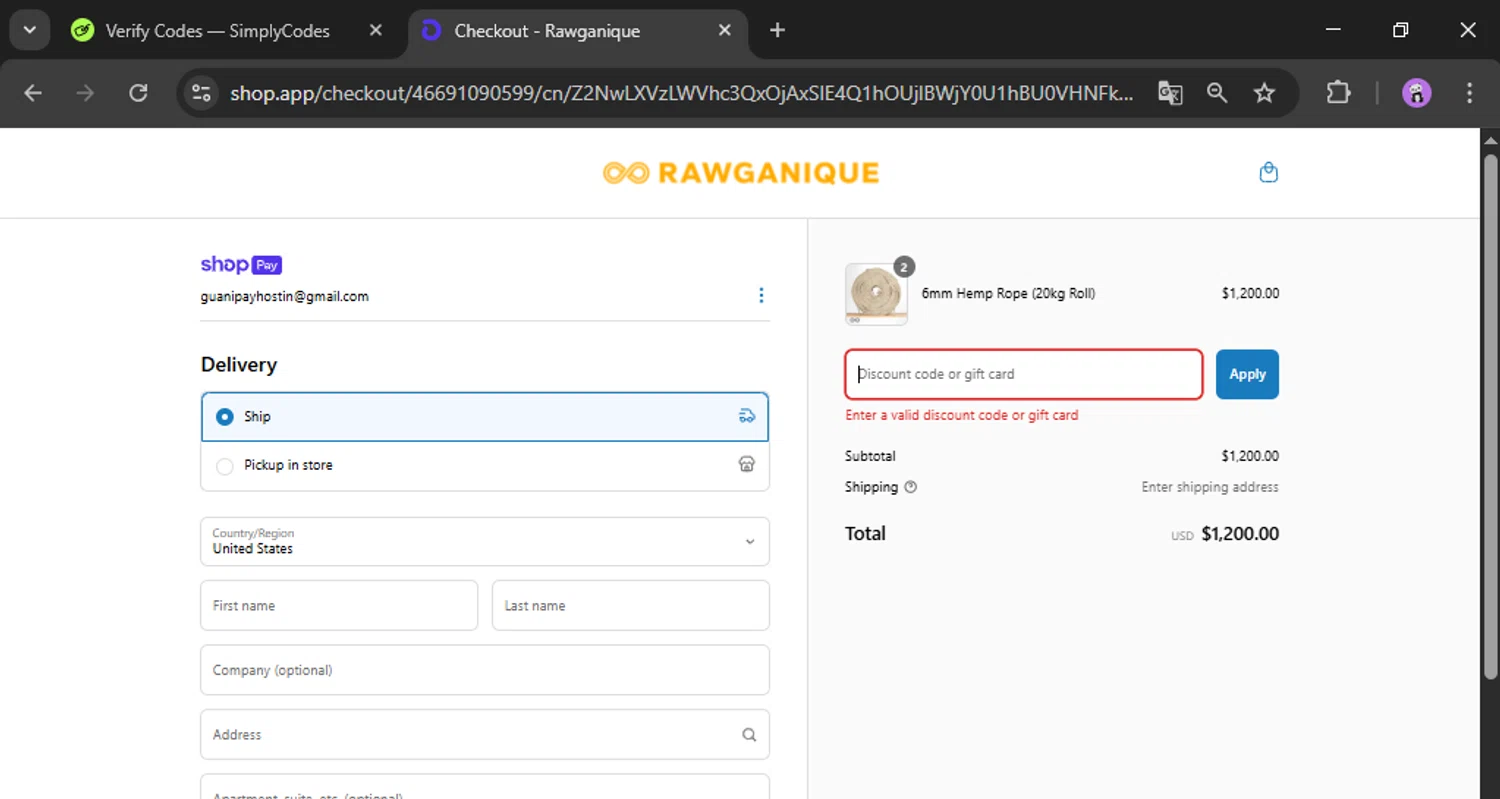Click the Rawganique logo
Viewport: 1500px width, 799px height.
(740, 173)
